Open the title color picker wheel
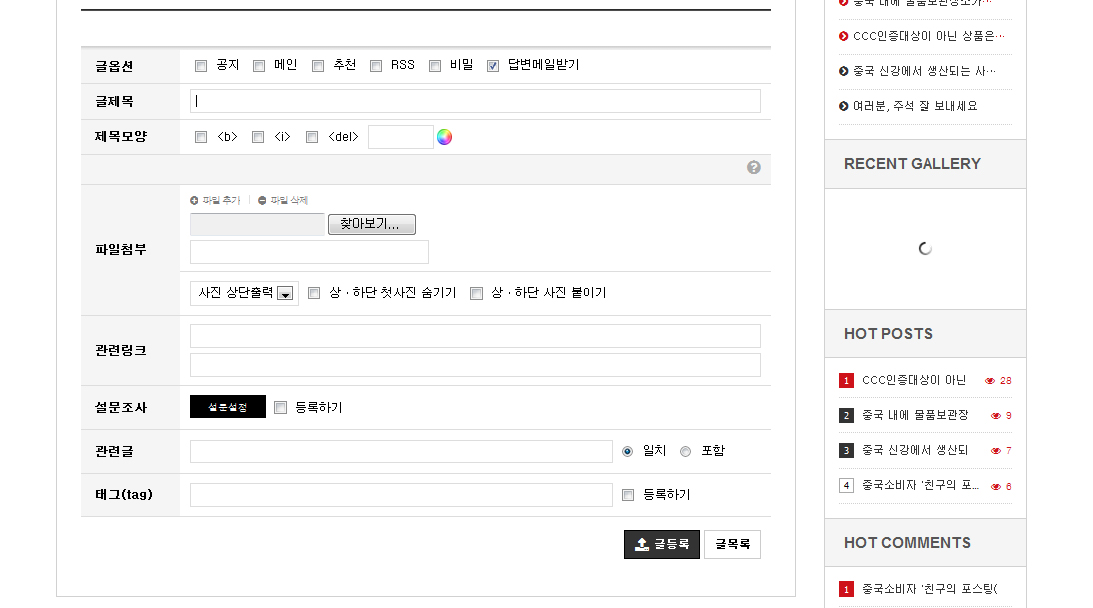Viewport: 1093px width, 608px height. 444,137
